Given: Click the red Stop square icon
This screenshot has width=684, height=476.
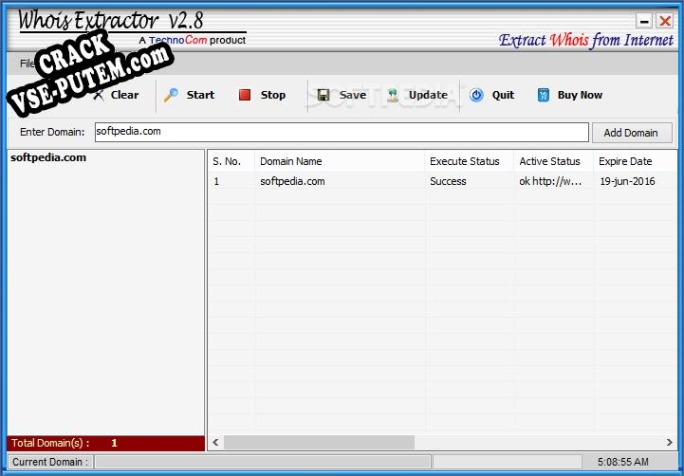Looking at the screenshot, I should pyautogui.click(x=245, y=95).
